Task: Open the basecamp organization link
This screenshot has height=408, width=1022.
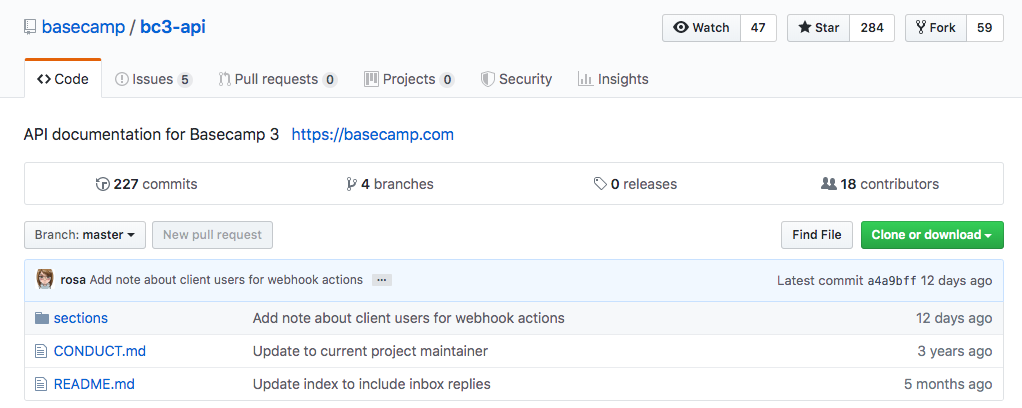Action: tap(83, 27)
